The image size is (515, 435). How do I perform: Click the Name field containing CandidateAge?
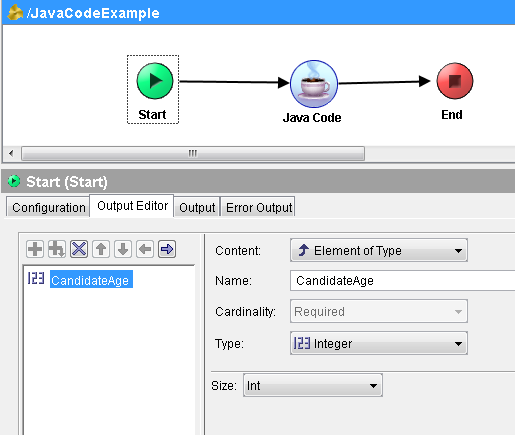pos(402,281)
